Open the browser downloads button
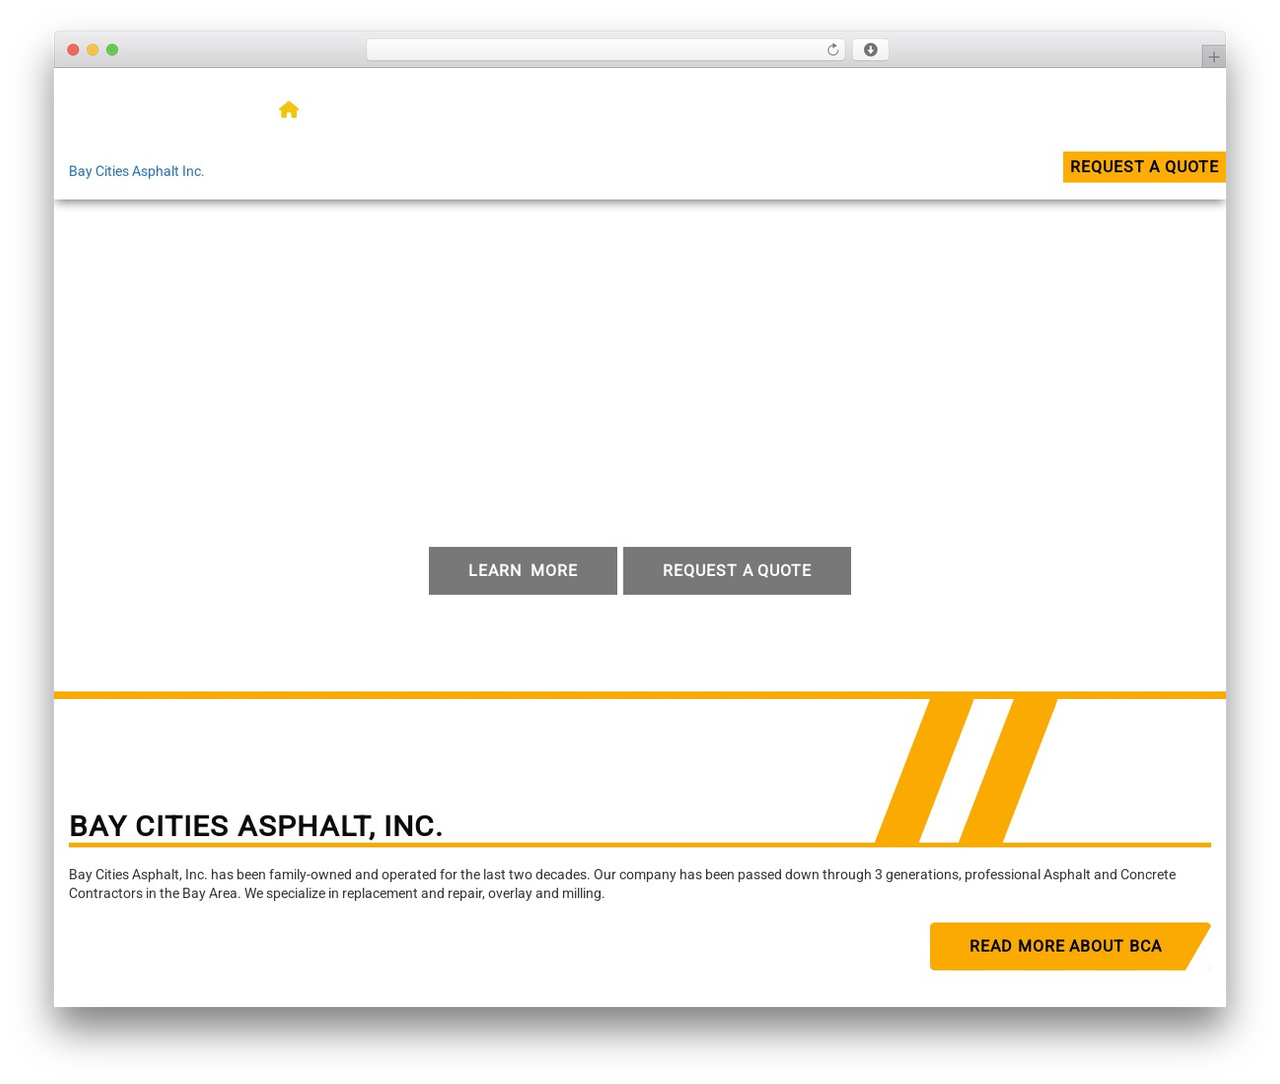 coord(870,50)
